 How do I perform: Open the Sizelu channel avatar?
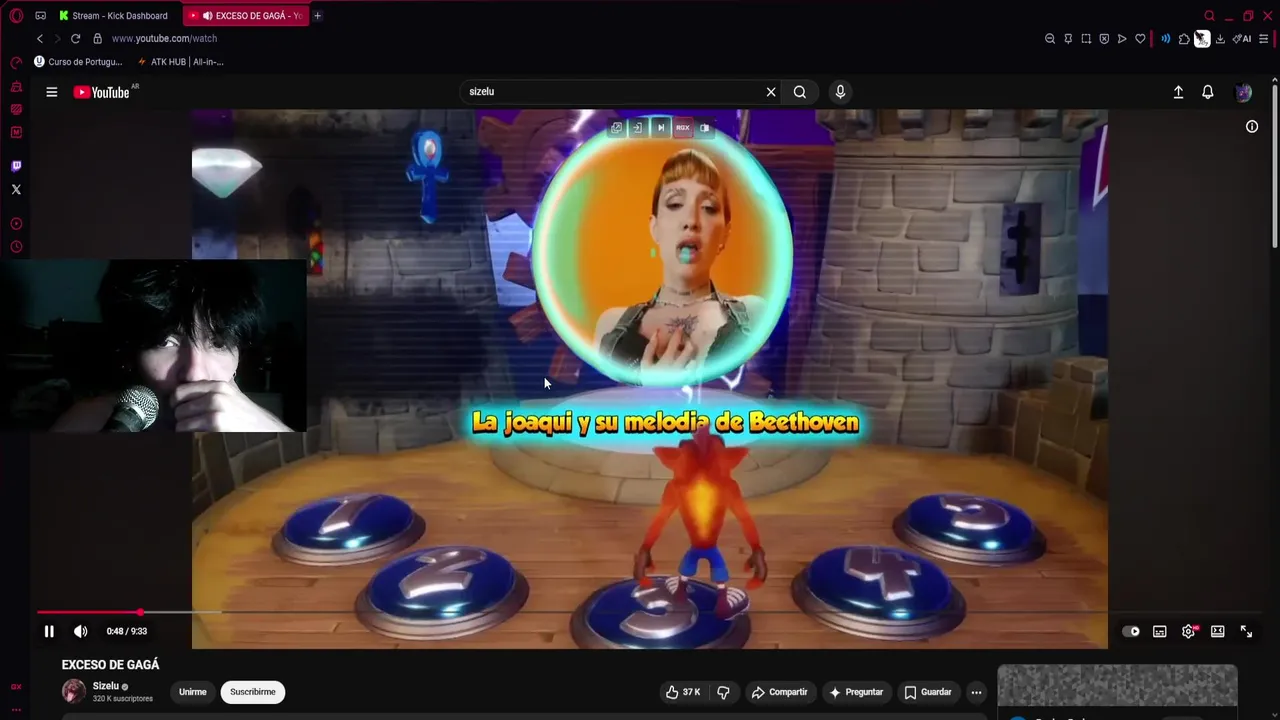click(74, 691)
